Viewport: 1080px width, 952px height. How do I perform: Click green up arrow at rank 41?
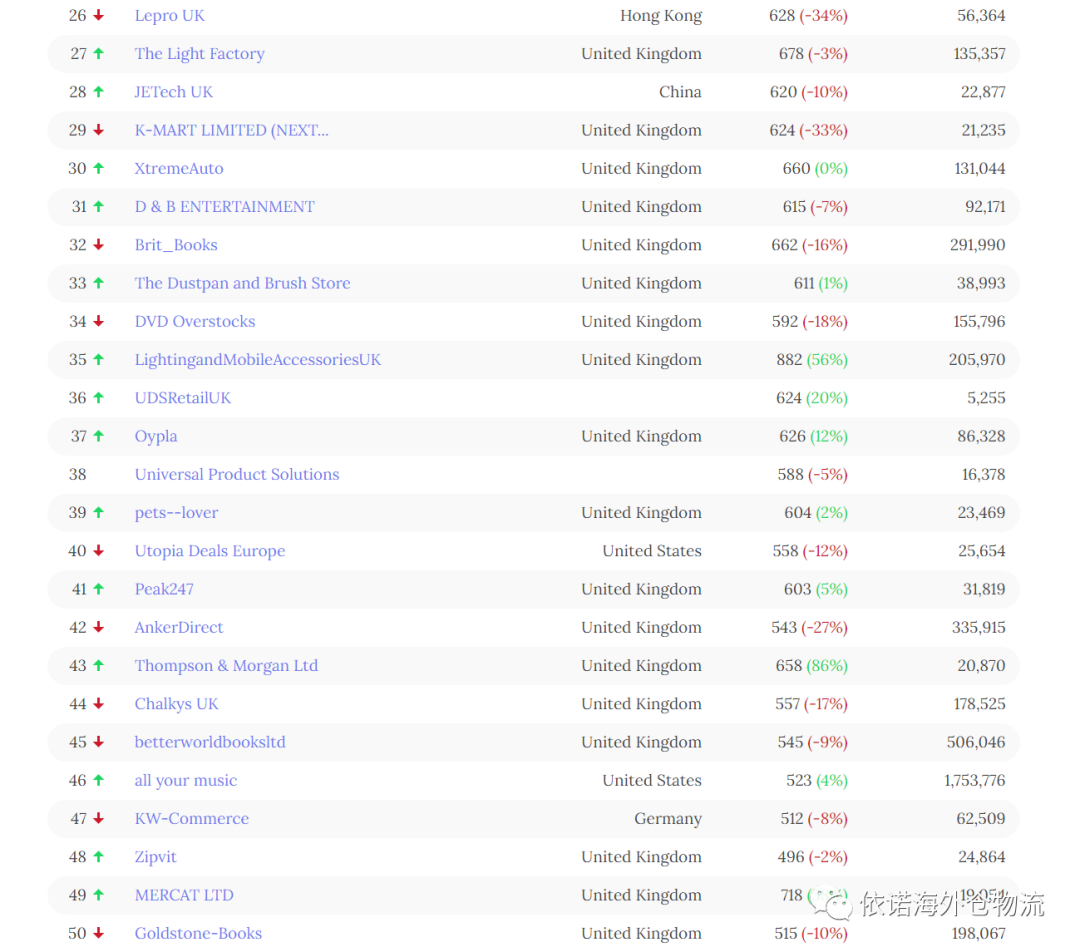98,588
